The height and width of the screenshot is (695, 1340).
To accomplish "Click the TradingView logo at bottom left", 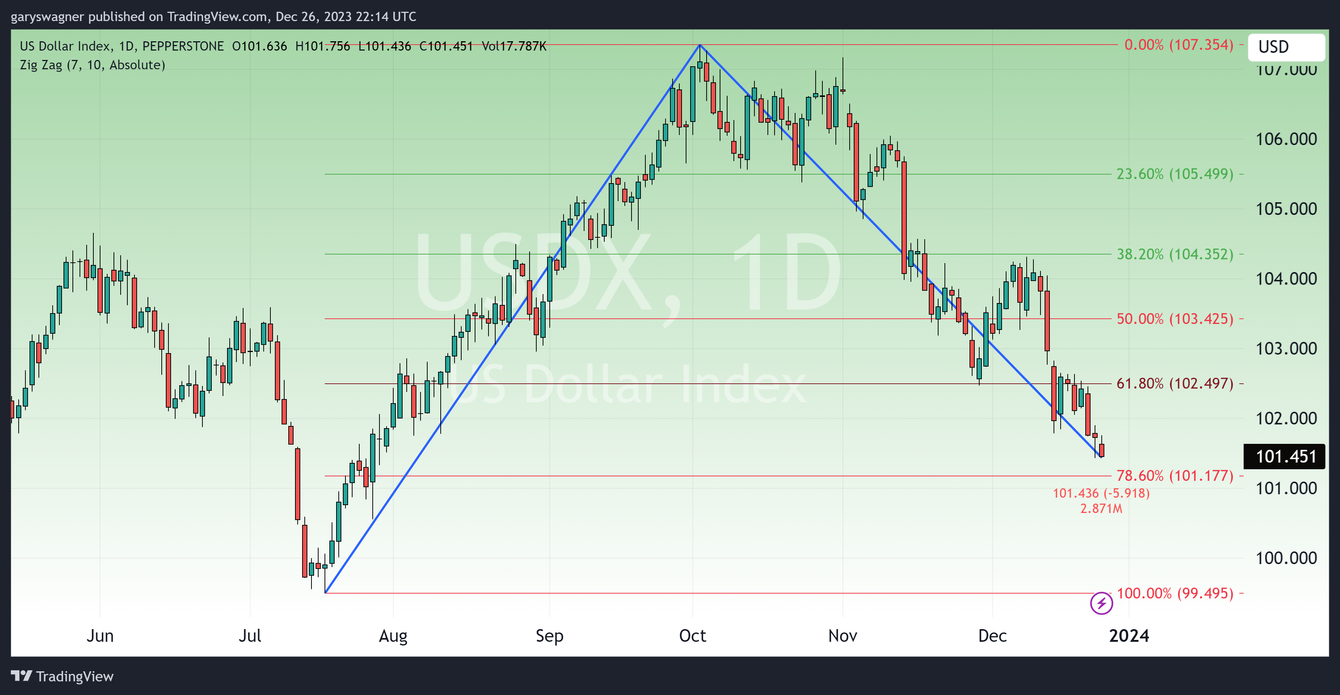I will tap(62, 676).
